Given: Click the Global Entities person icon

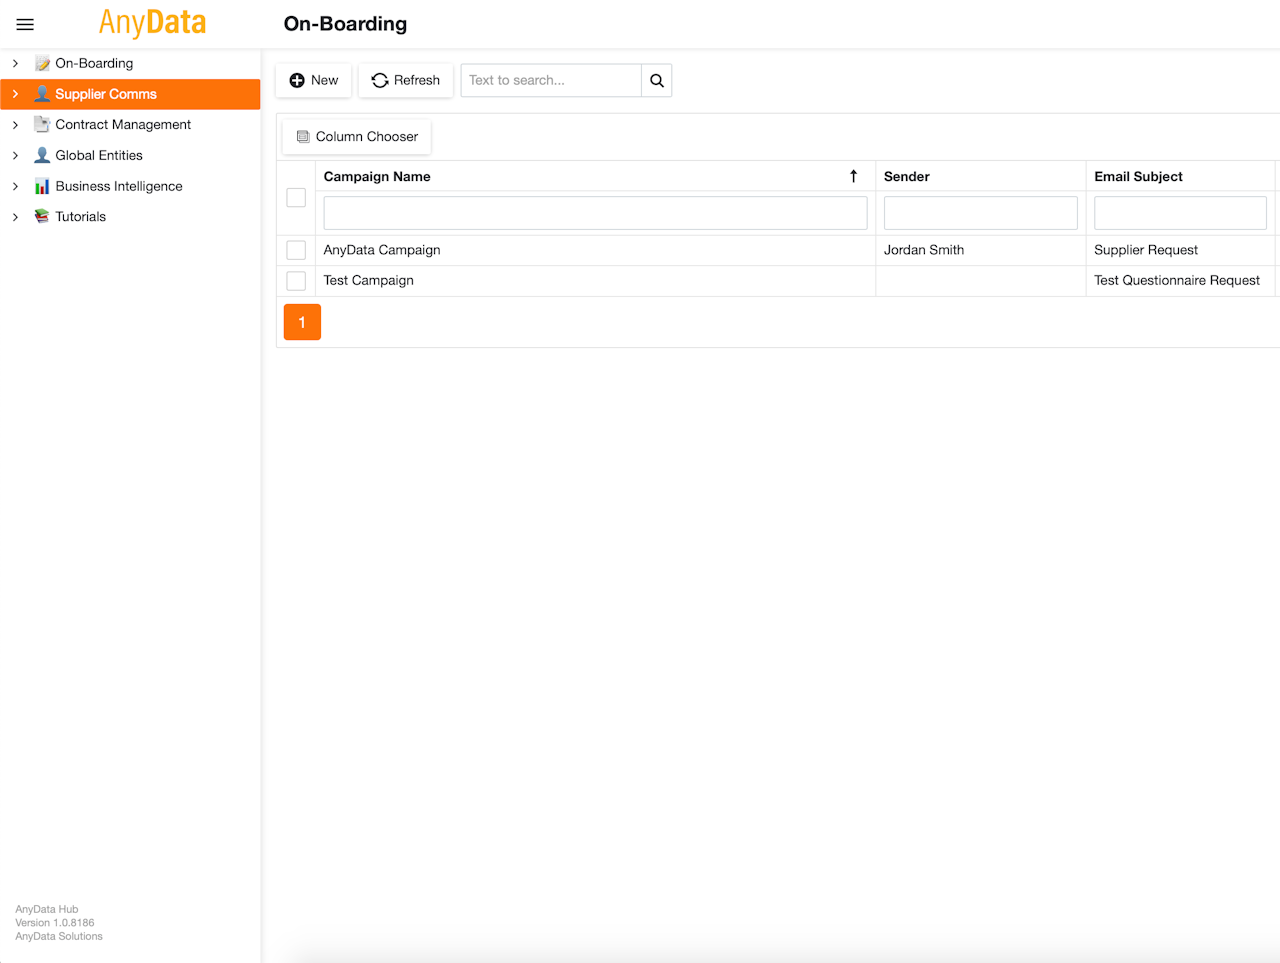Looking at the screenshot, I should click(42, 155).
